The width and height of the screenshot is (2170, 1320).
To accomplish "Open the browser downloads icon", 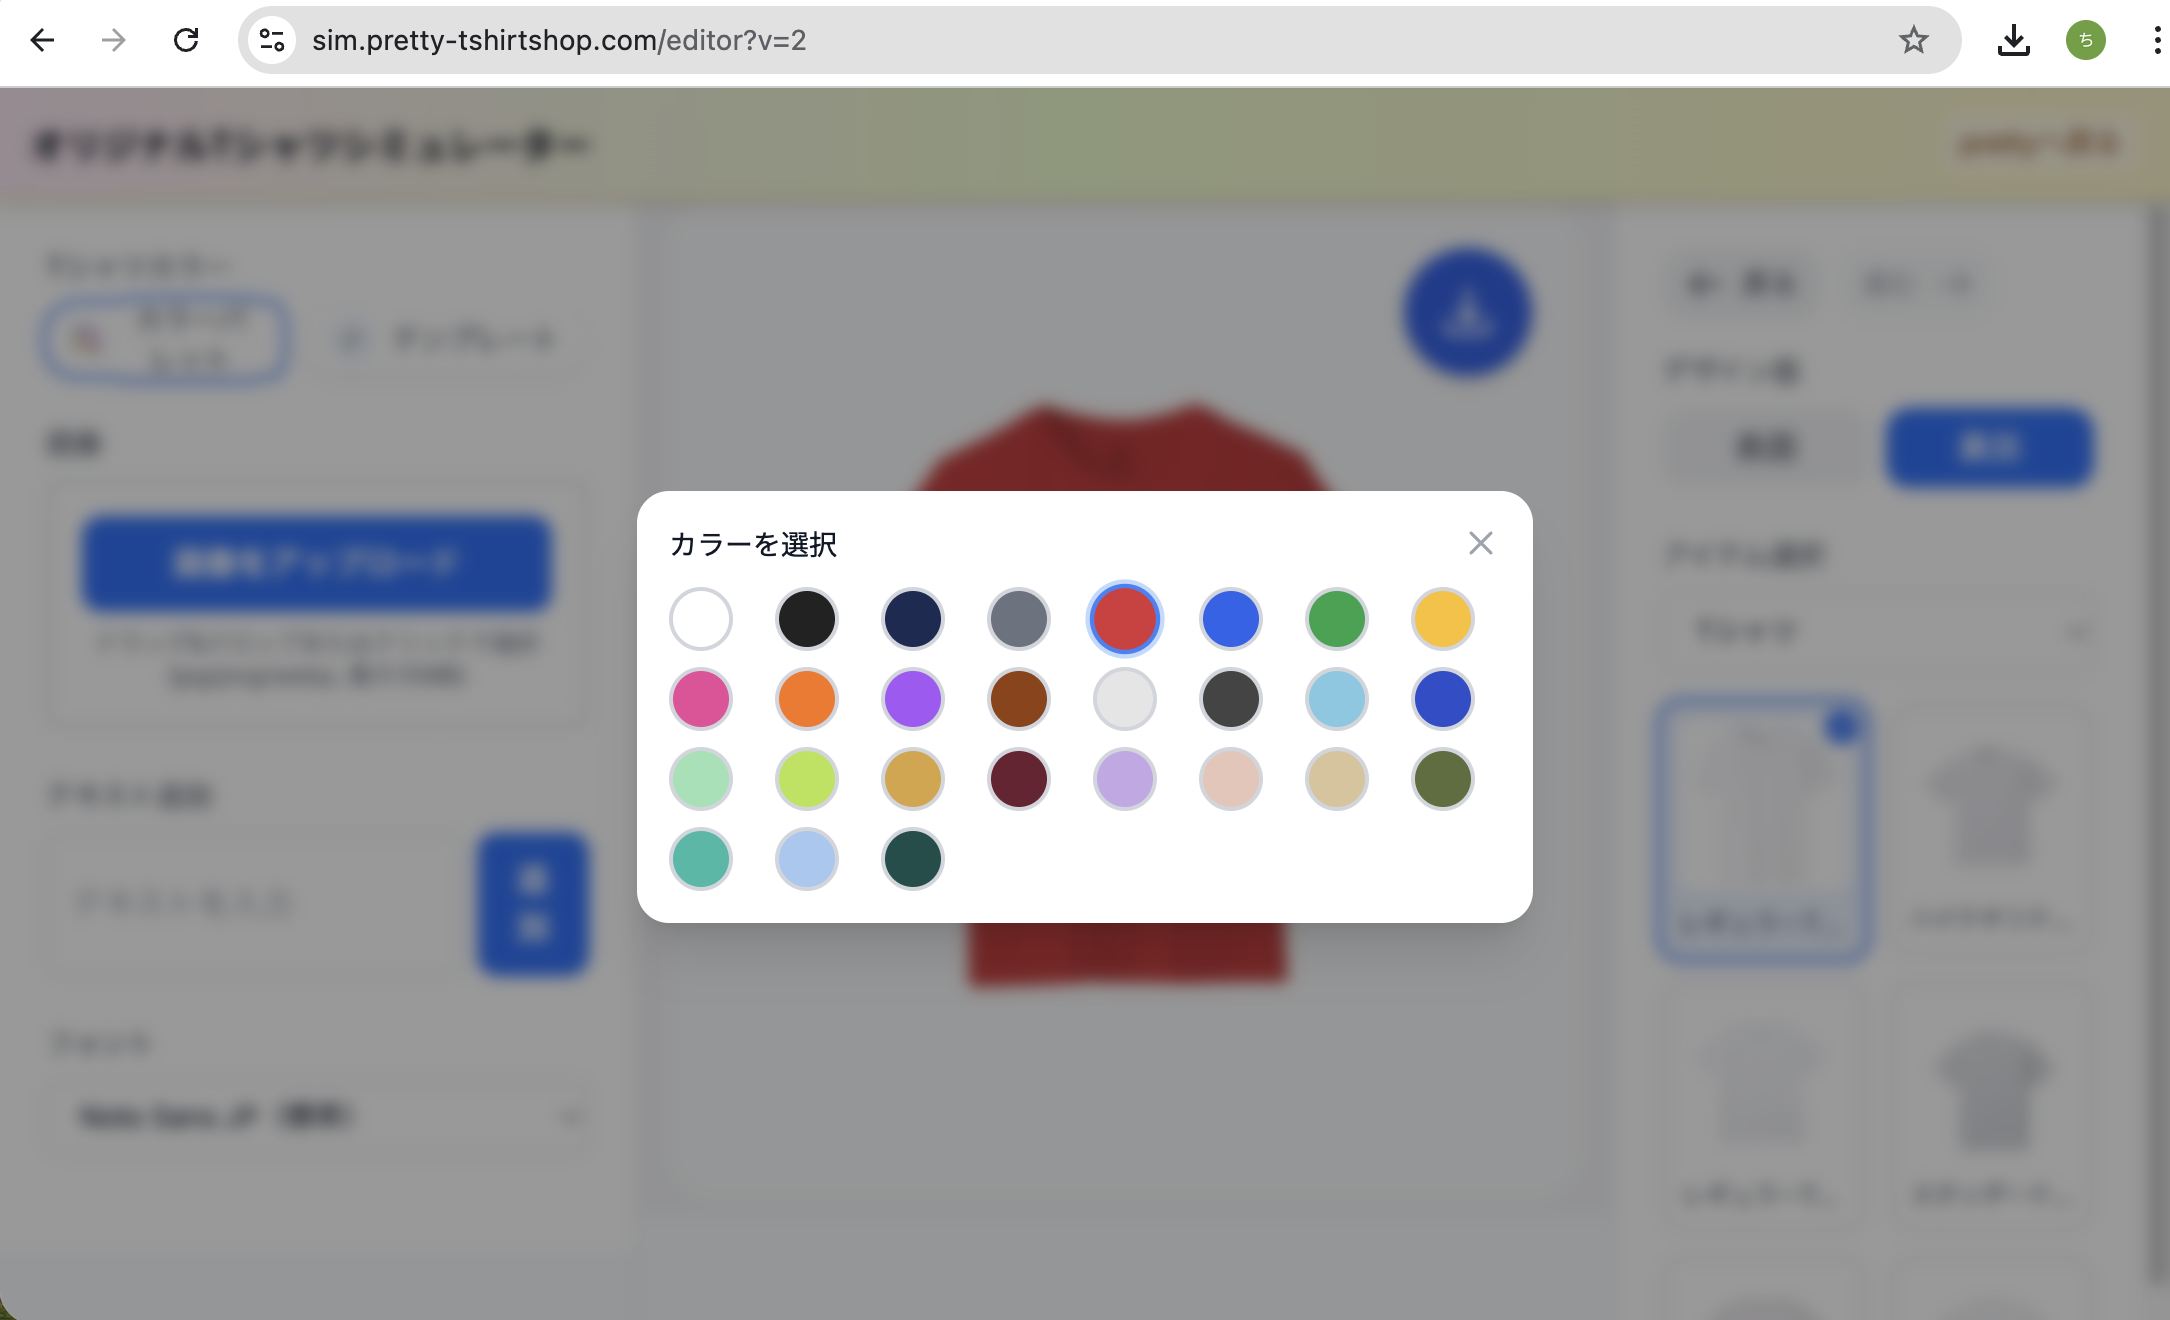I will tap(2013, 40).
